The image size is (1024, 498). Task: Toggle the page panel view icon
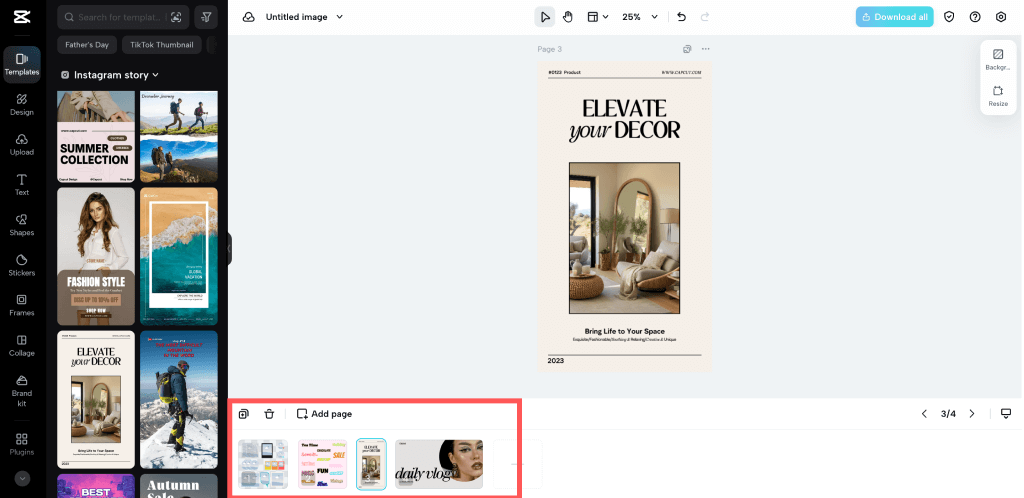pos(1006,414)
